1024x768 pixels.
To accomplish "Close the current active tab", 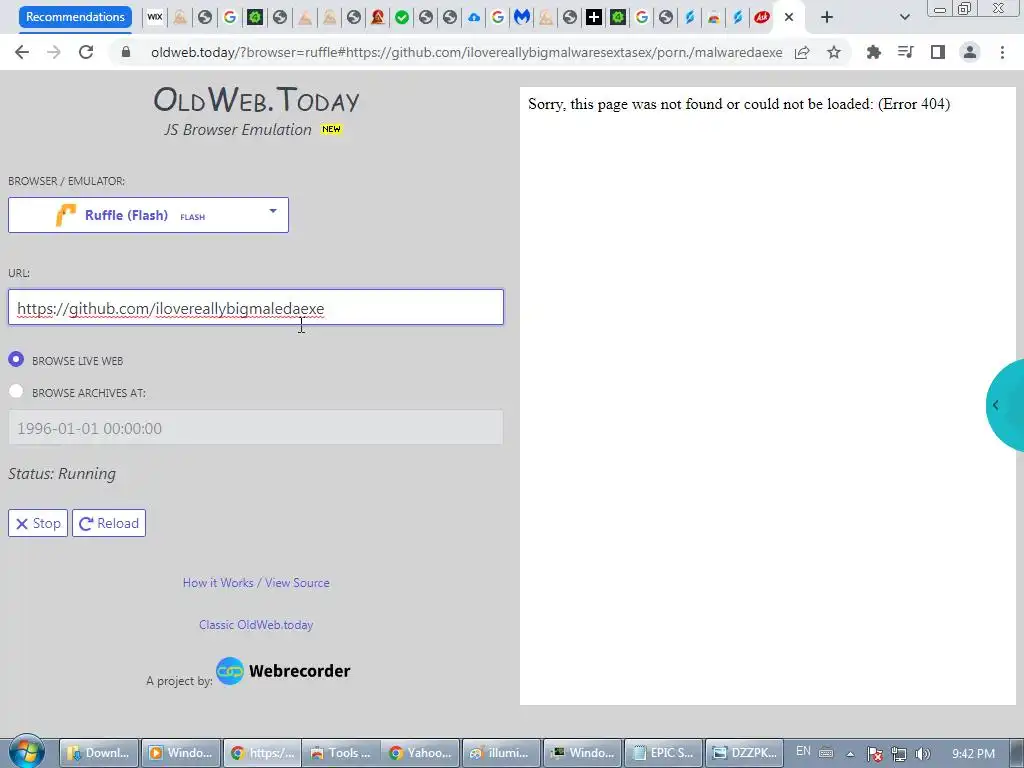I will point(789,17).
